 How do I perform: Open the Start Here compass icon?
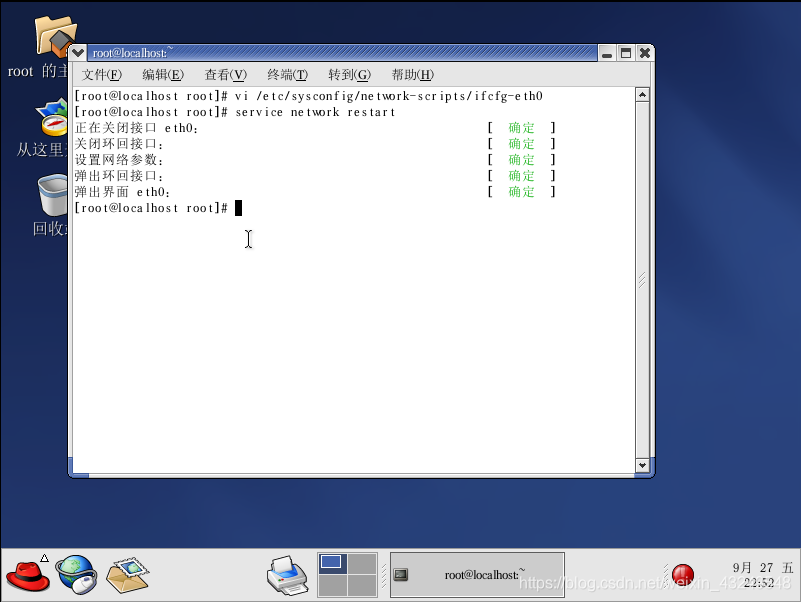click(x=52, y=119)
